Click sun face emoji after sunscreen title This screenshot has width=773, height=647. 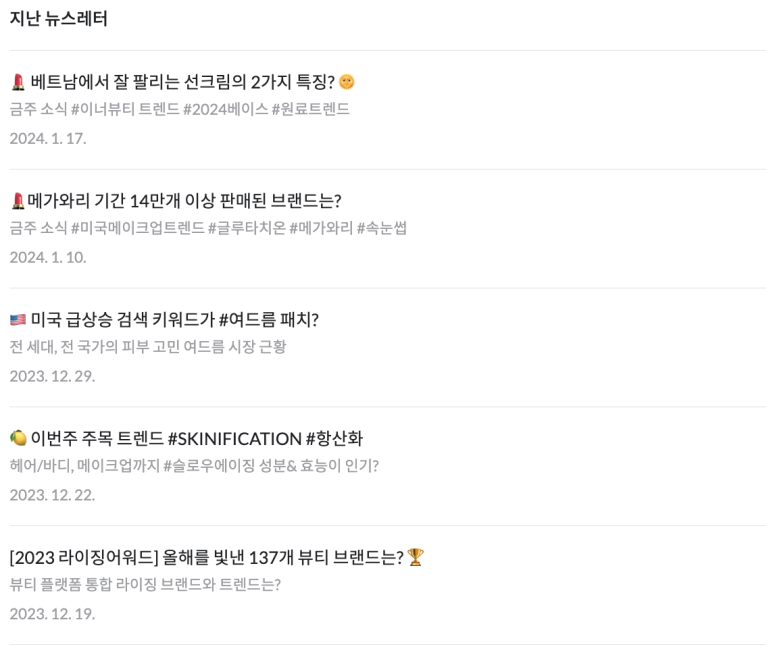347,82
